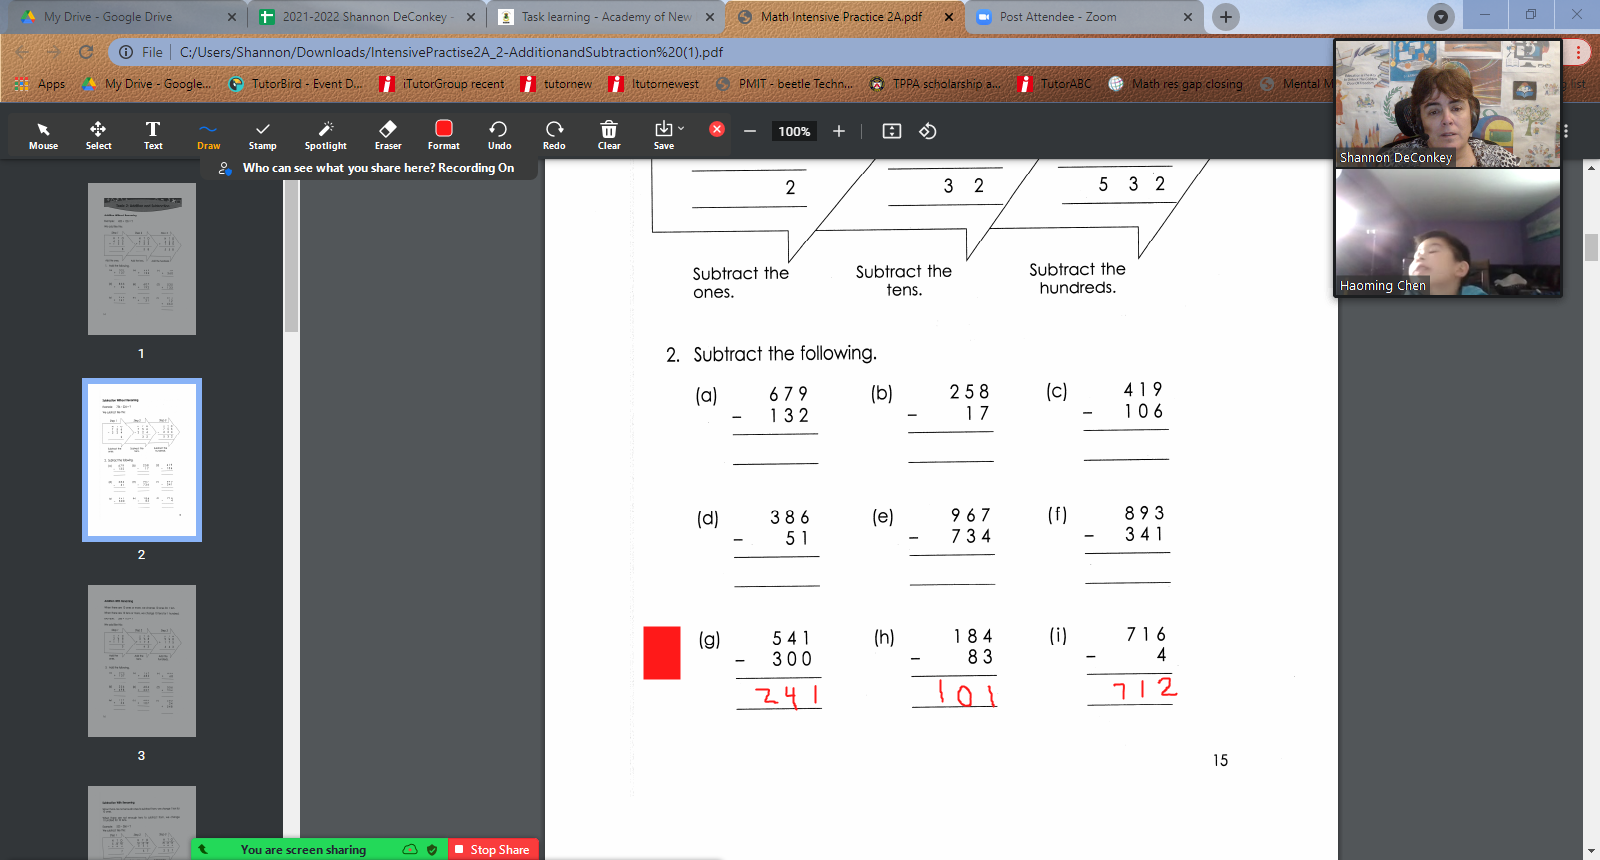Undo the last annotation

[x=499, y=135]
